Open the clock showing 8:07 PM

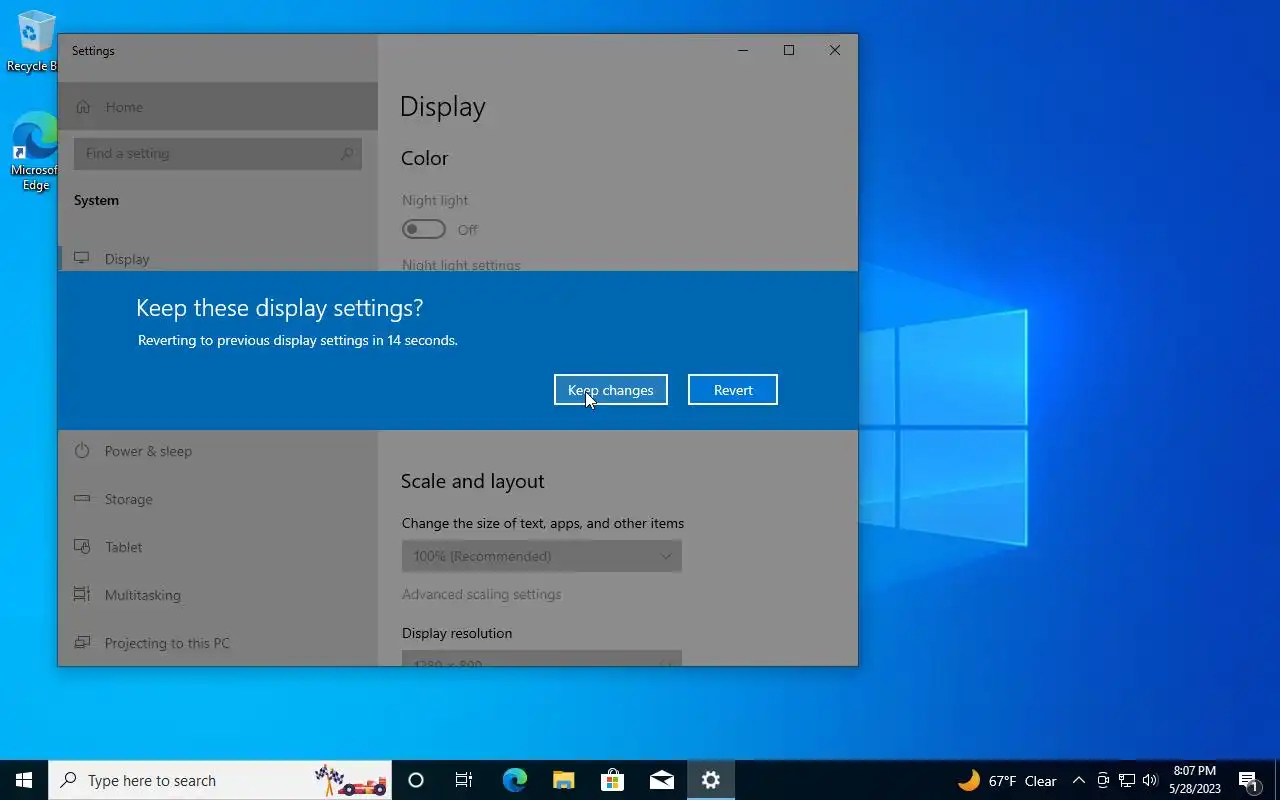coord(1195,780)
